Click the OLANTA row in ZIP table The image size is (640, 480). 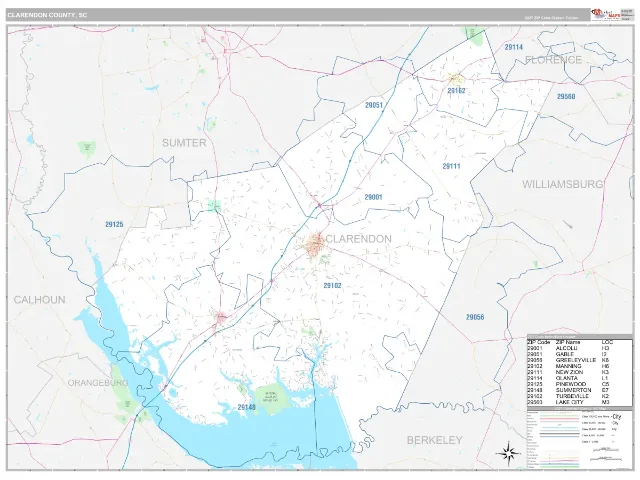(x=580, y=378)
